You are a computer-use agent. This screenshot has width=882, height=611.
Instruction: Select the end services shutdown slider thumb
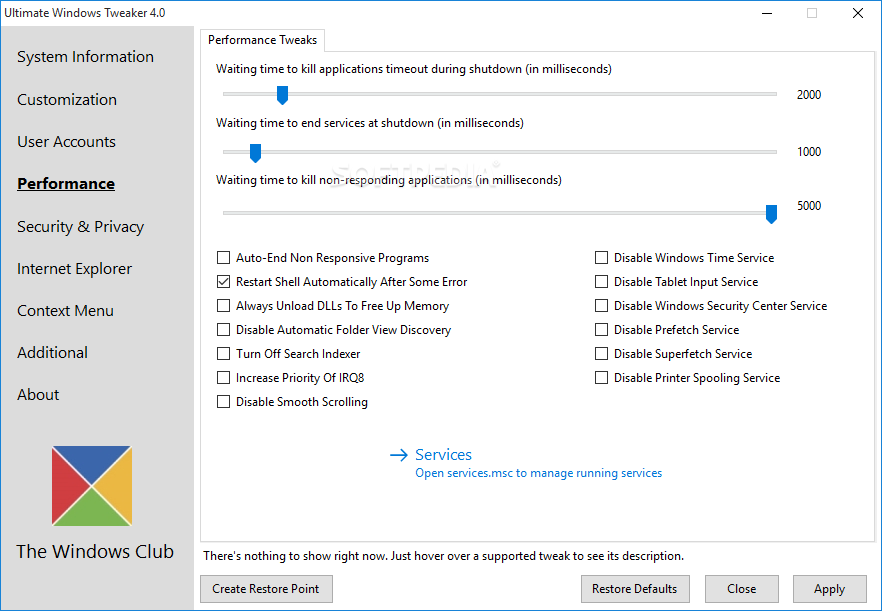tap(255, 153)
